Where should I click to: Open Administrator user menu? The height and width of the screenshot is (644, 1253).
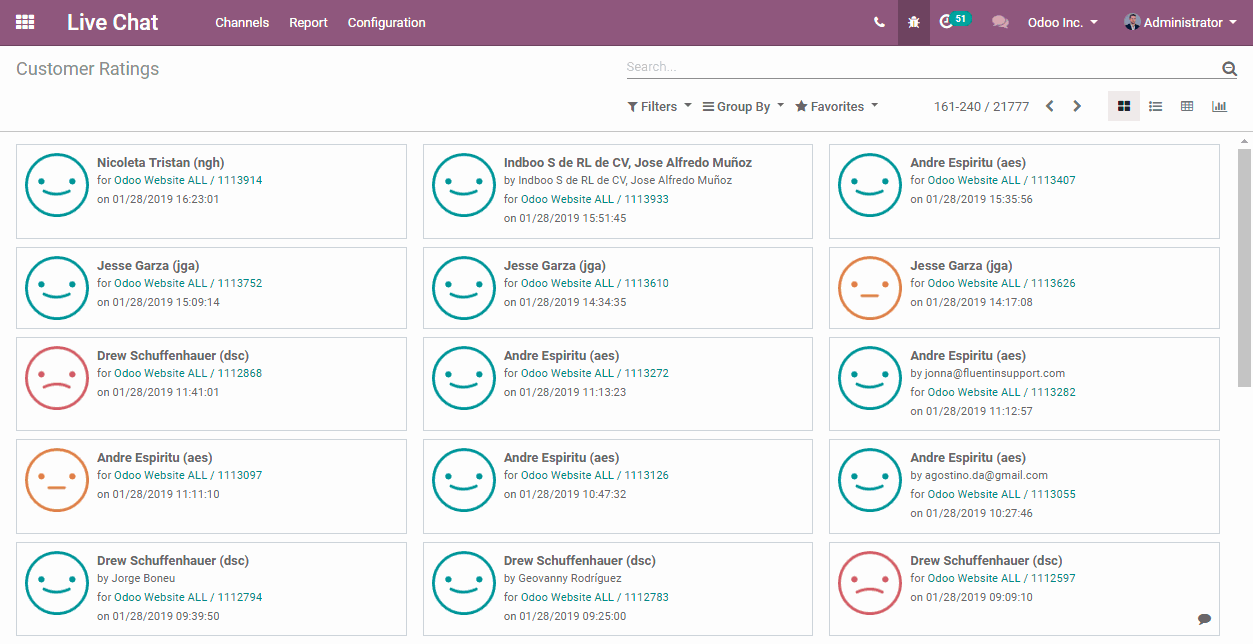[1181, 22]
